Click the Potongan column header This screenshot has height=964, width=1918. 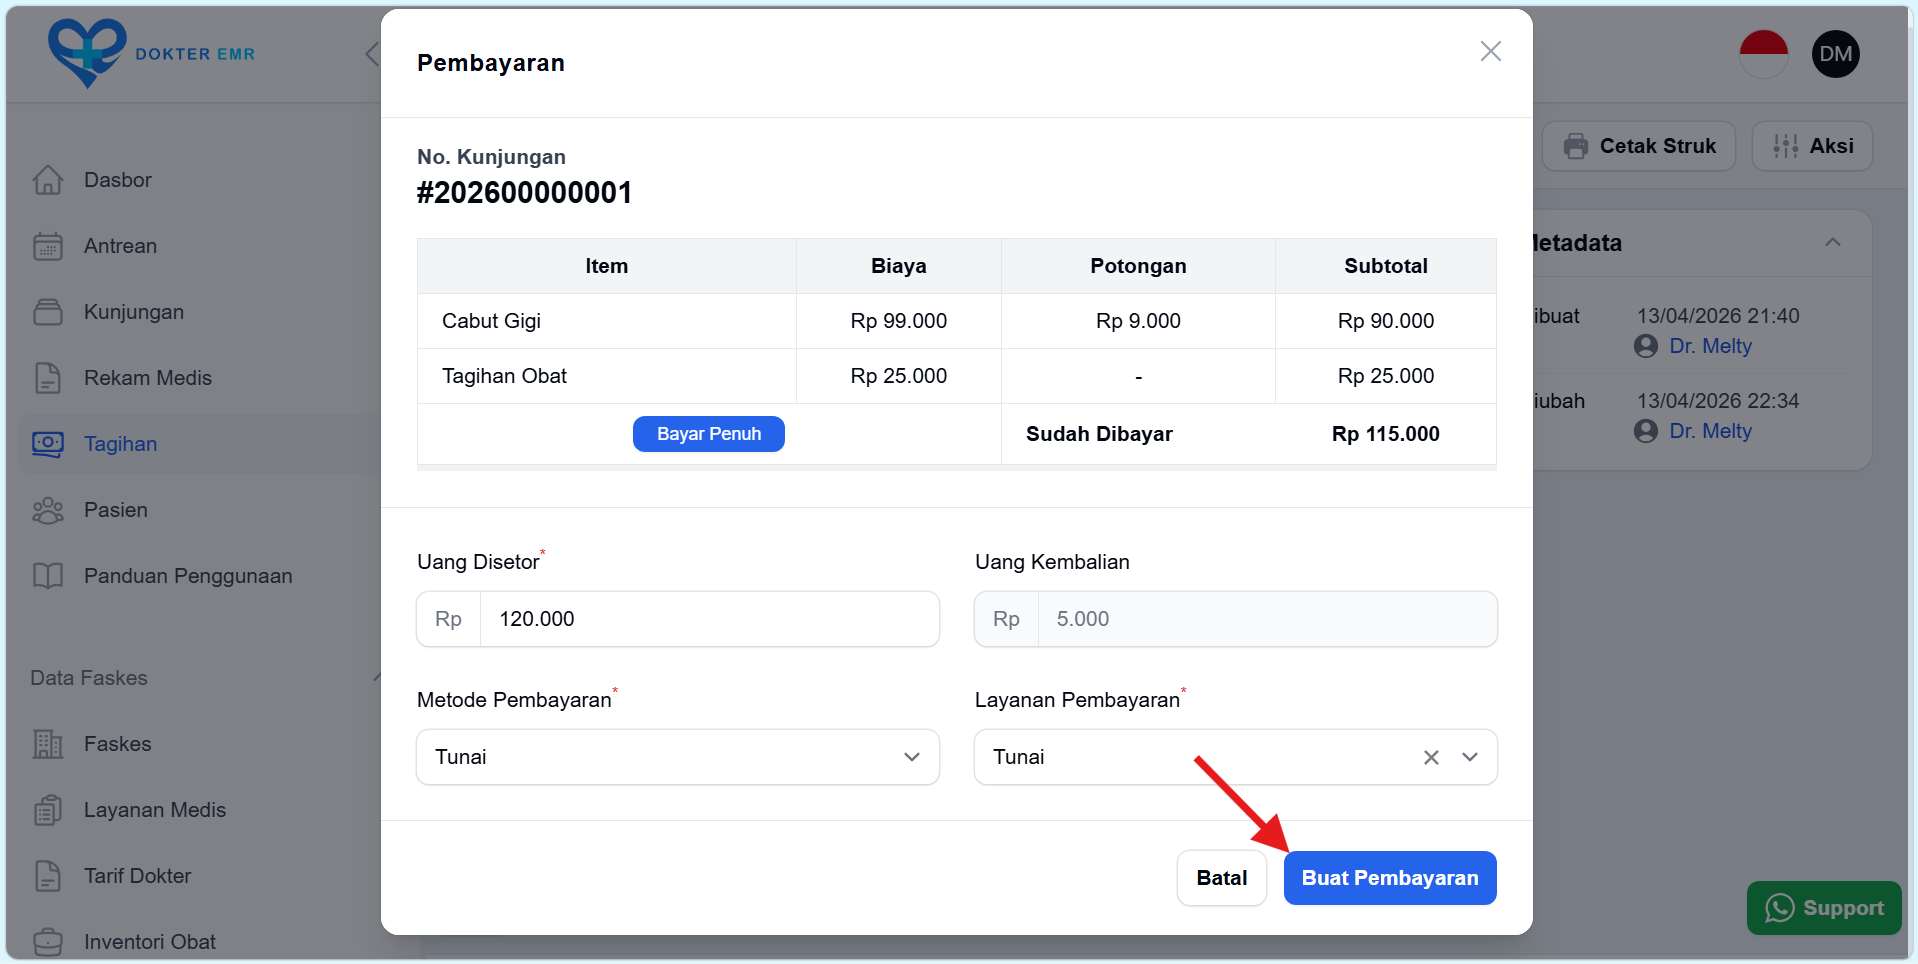coord(1138,266)
